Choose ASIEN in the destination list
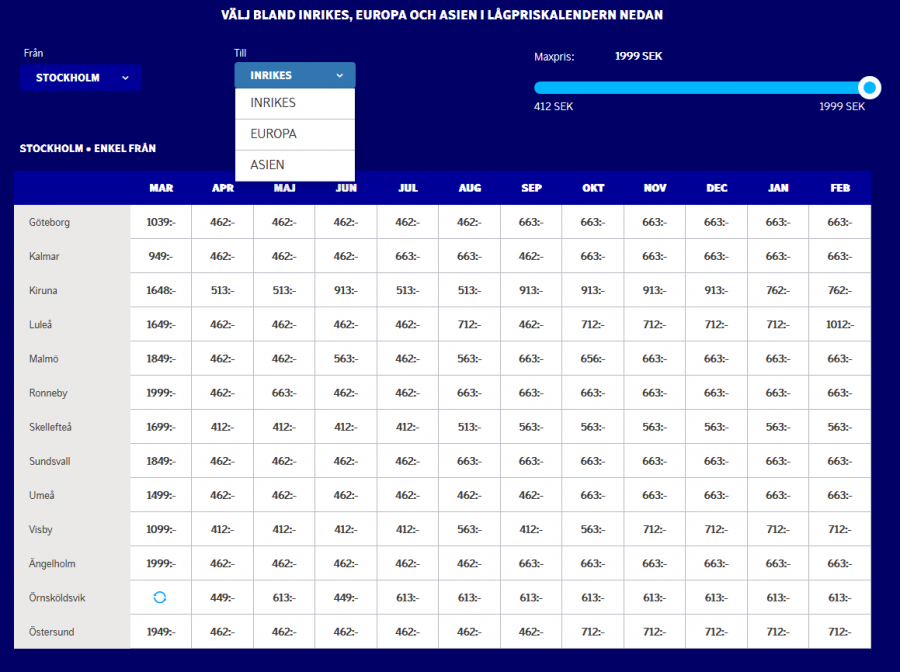The width and height of the screenshot is (900, 672). click(295, 165)
